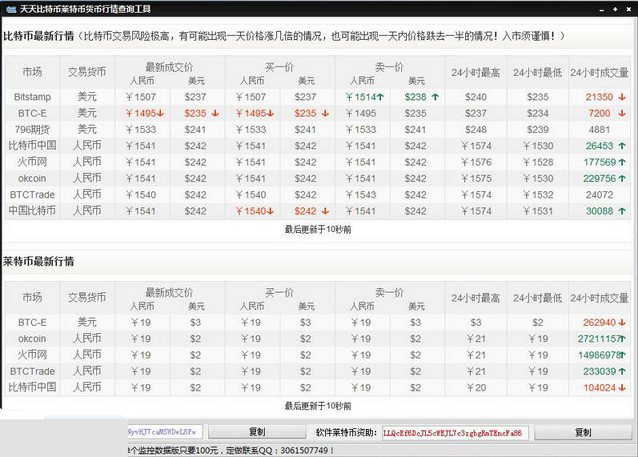The image size is (638, 457).
Task: Click 市场 column header in Bitcoin table
Action: coord(32,72)
